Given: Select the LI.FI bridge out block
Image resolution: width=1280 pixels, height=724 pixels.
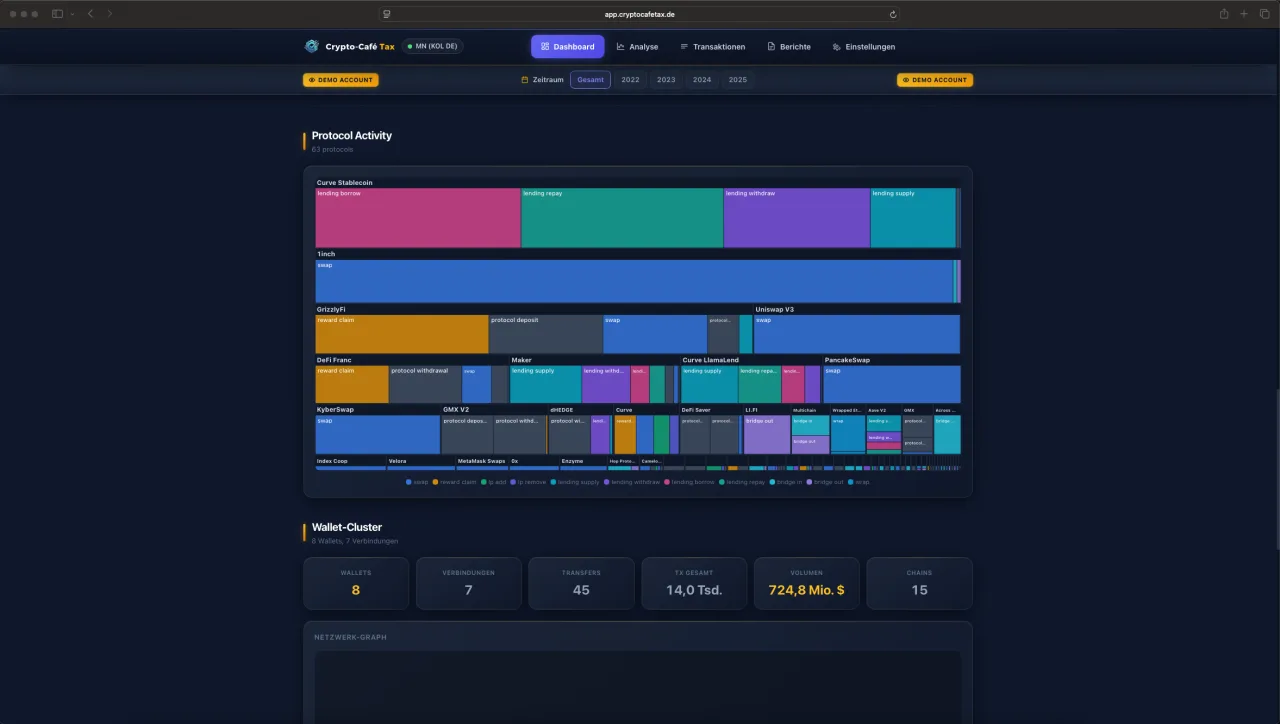Looking at the screenshot, I should (x=767, y=435).
